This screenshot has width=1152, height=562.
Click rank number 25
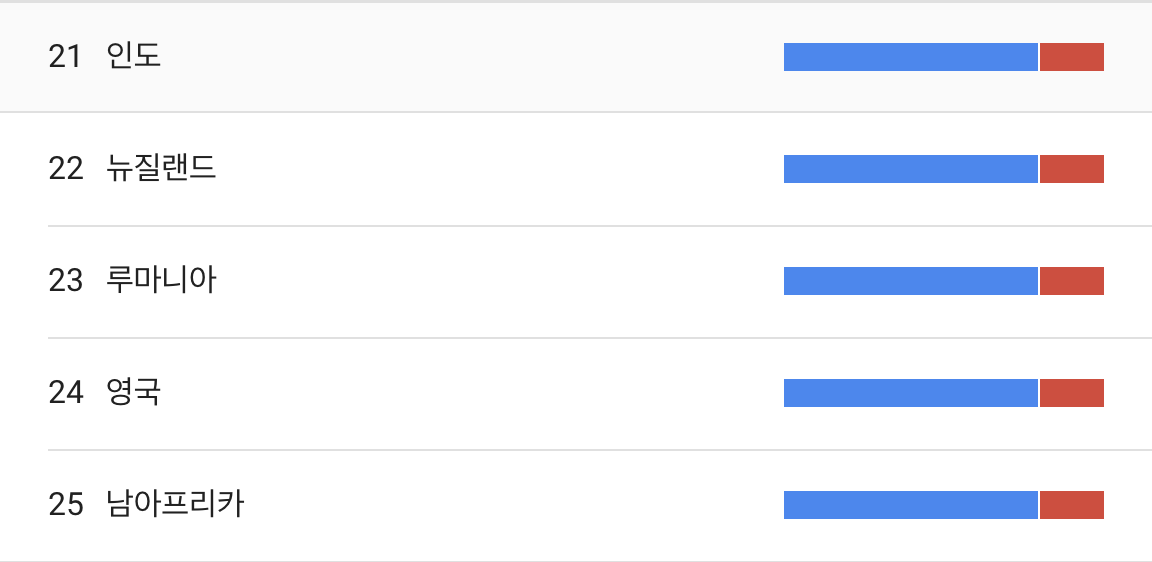click(x=65, y=505)
